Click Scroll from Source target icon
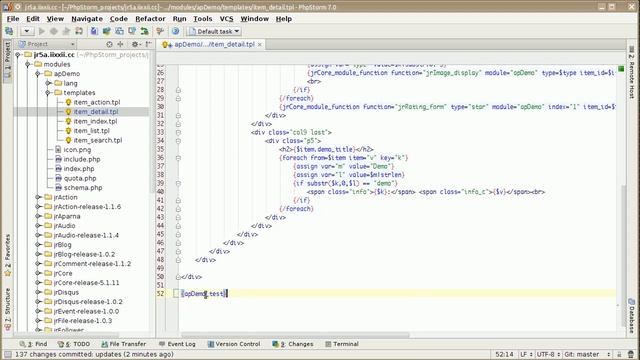Viewport: 640px width, 360px height. click(109, 44)
